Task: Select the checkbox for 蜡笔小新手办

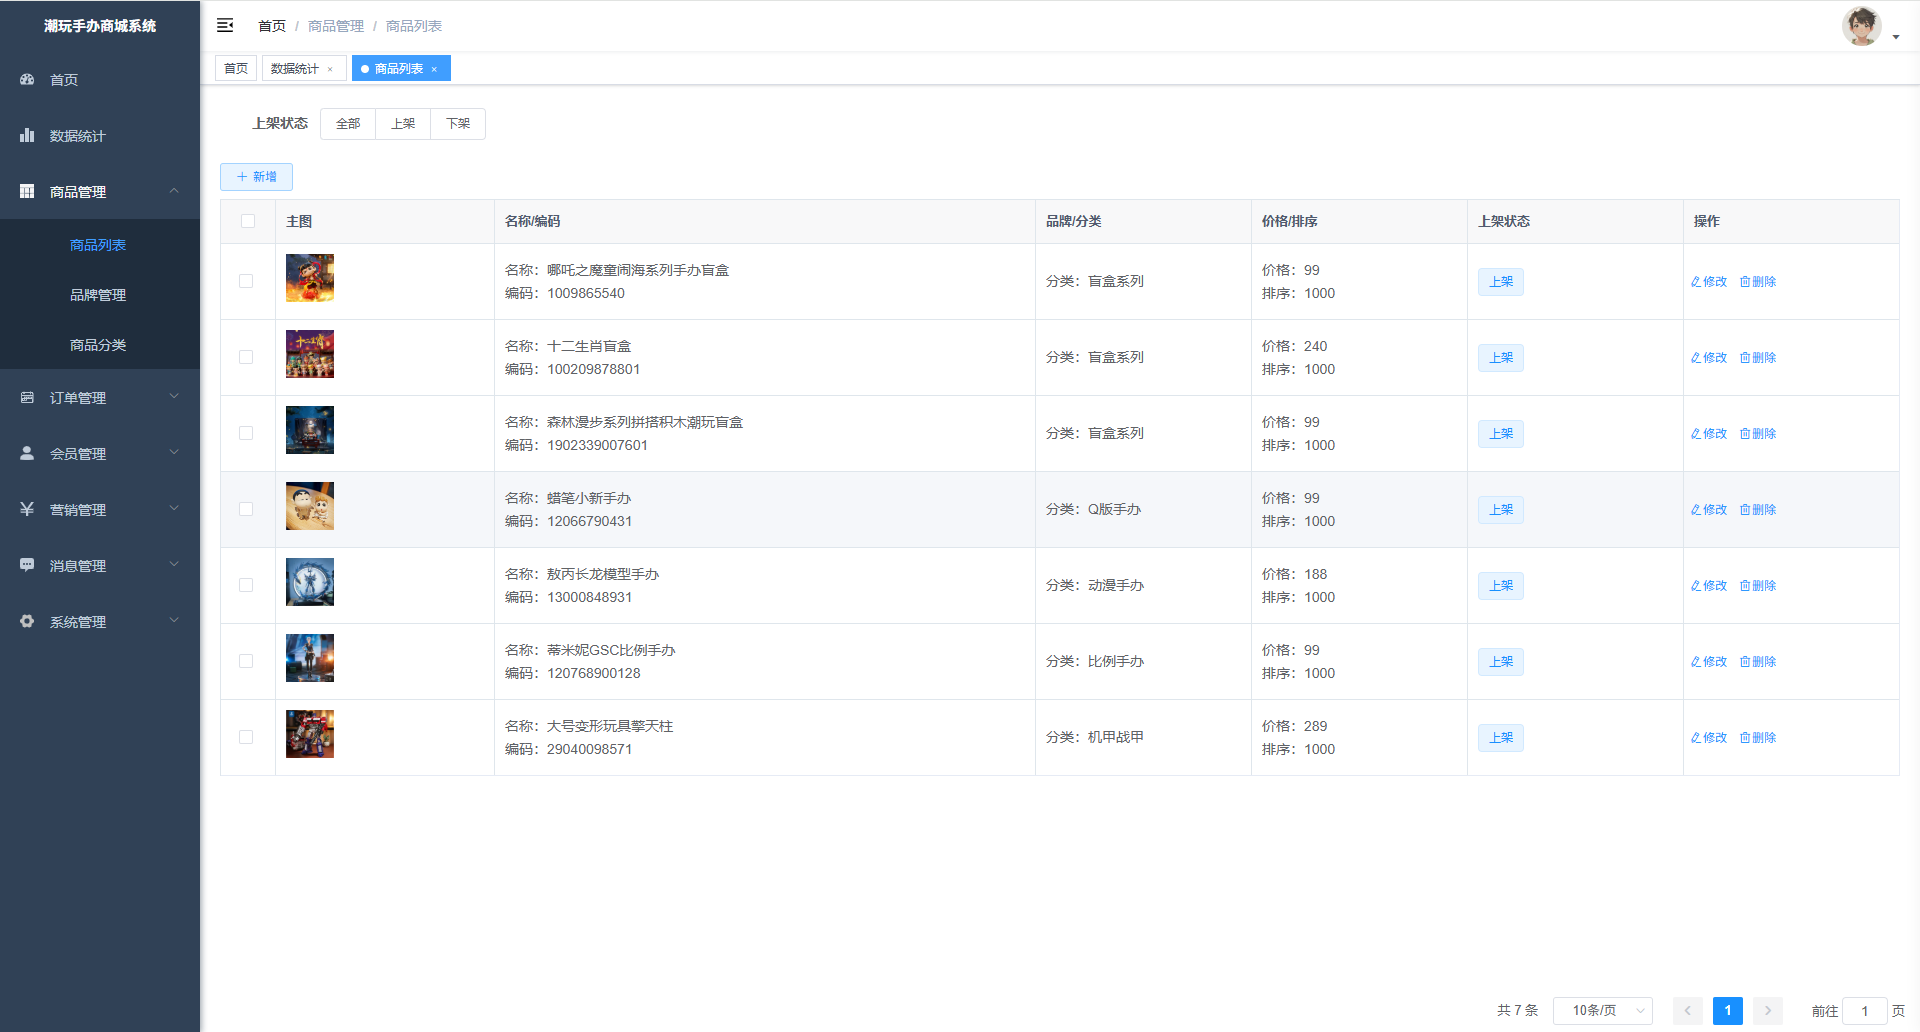Action: pos(246,509)
